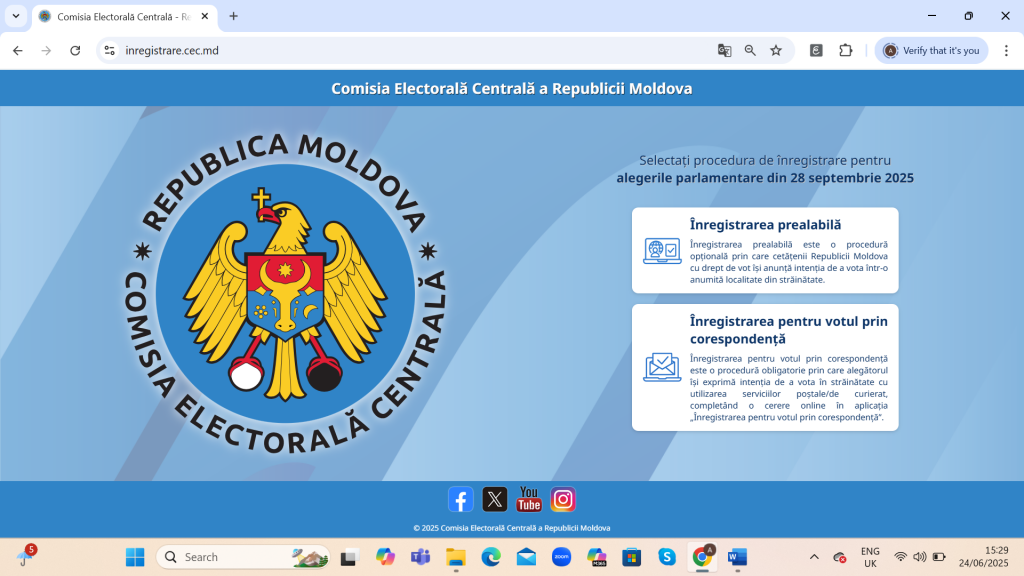Select the Comisia Electorală Centrală tab
The width and height of the screenshot is (1024, 576).
click(124, 16)
